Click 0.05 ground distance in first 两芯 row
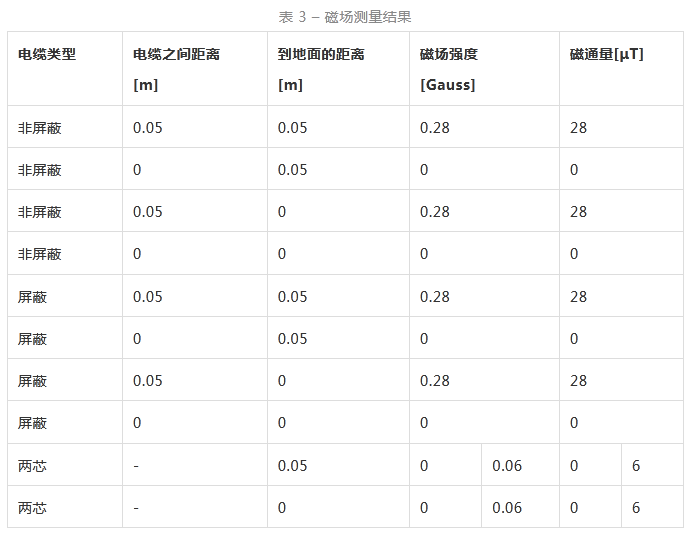Viewport: 691px width, 535px height. click(293, 466)
